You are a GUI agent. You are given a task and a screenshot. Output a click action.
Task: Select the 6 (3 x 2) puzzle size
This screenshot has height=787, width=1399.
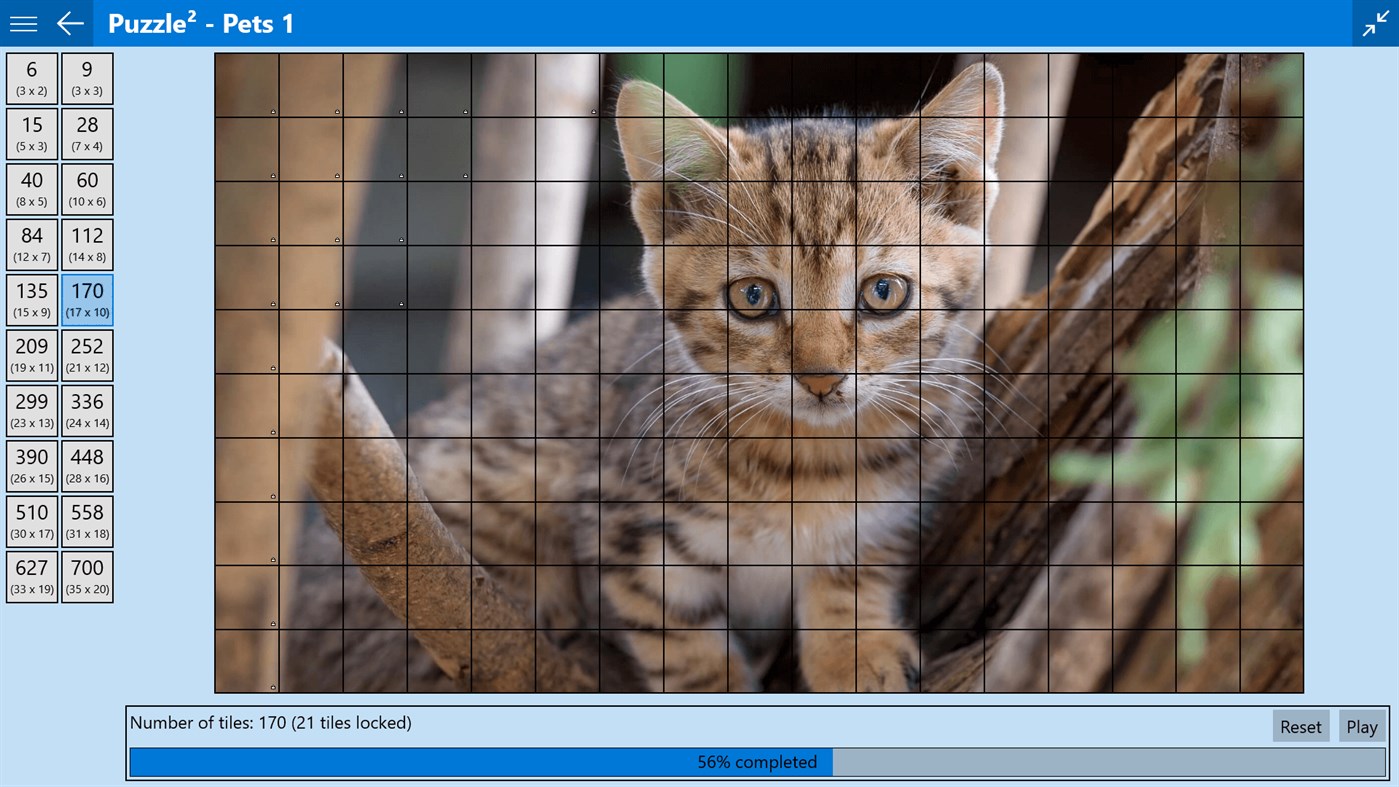pos(31,77)
